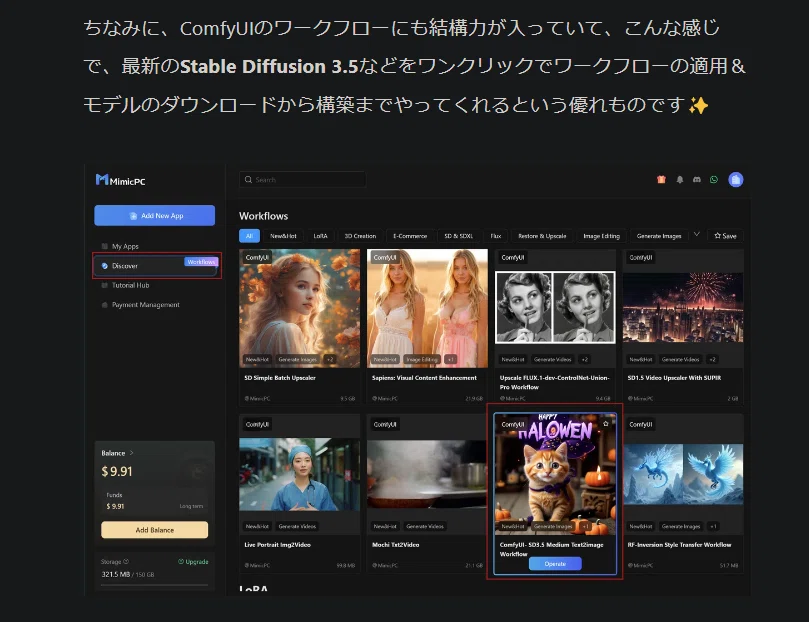Open Tutorial Hub in the sidebar
Viewport: 809px width, 622px height.
[x=131, y=285]
